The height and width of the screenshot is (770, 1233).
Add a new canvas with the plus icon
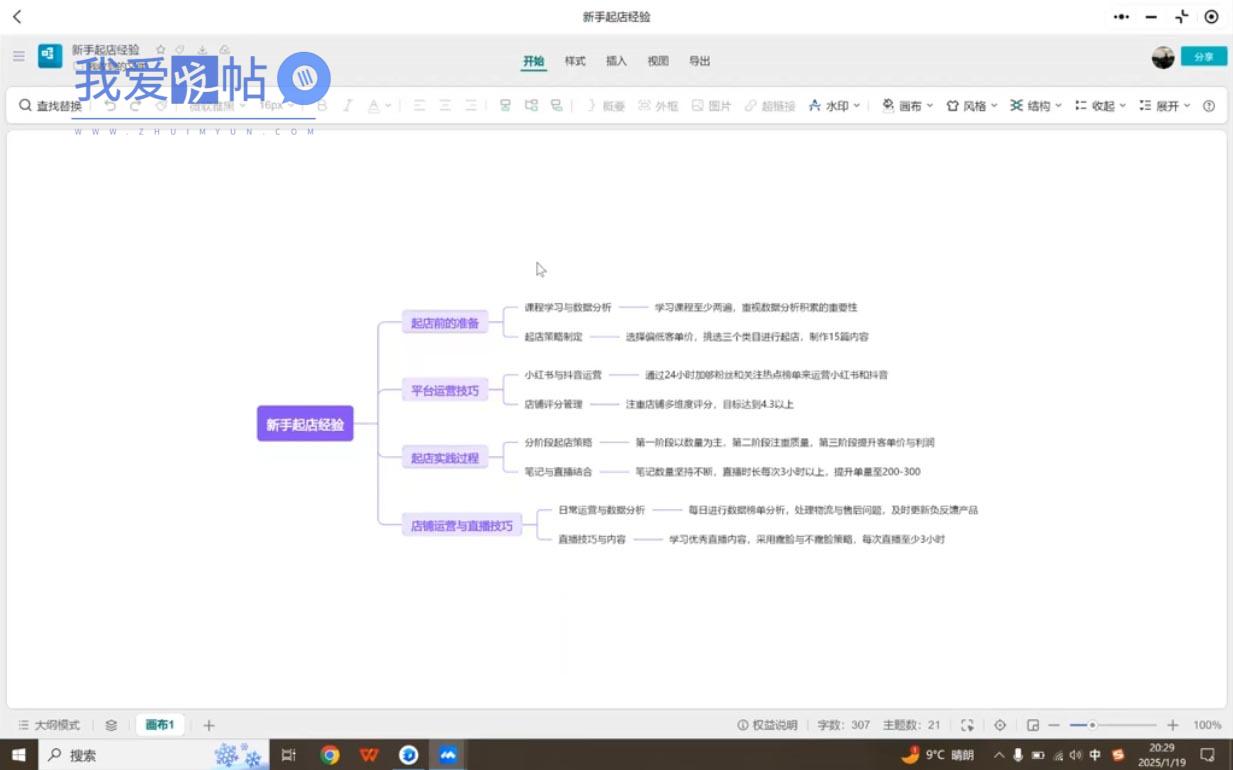coord(209,725)
